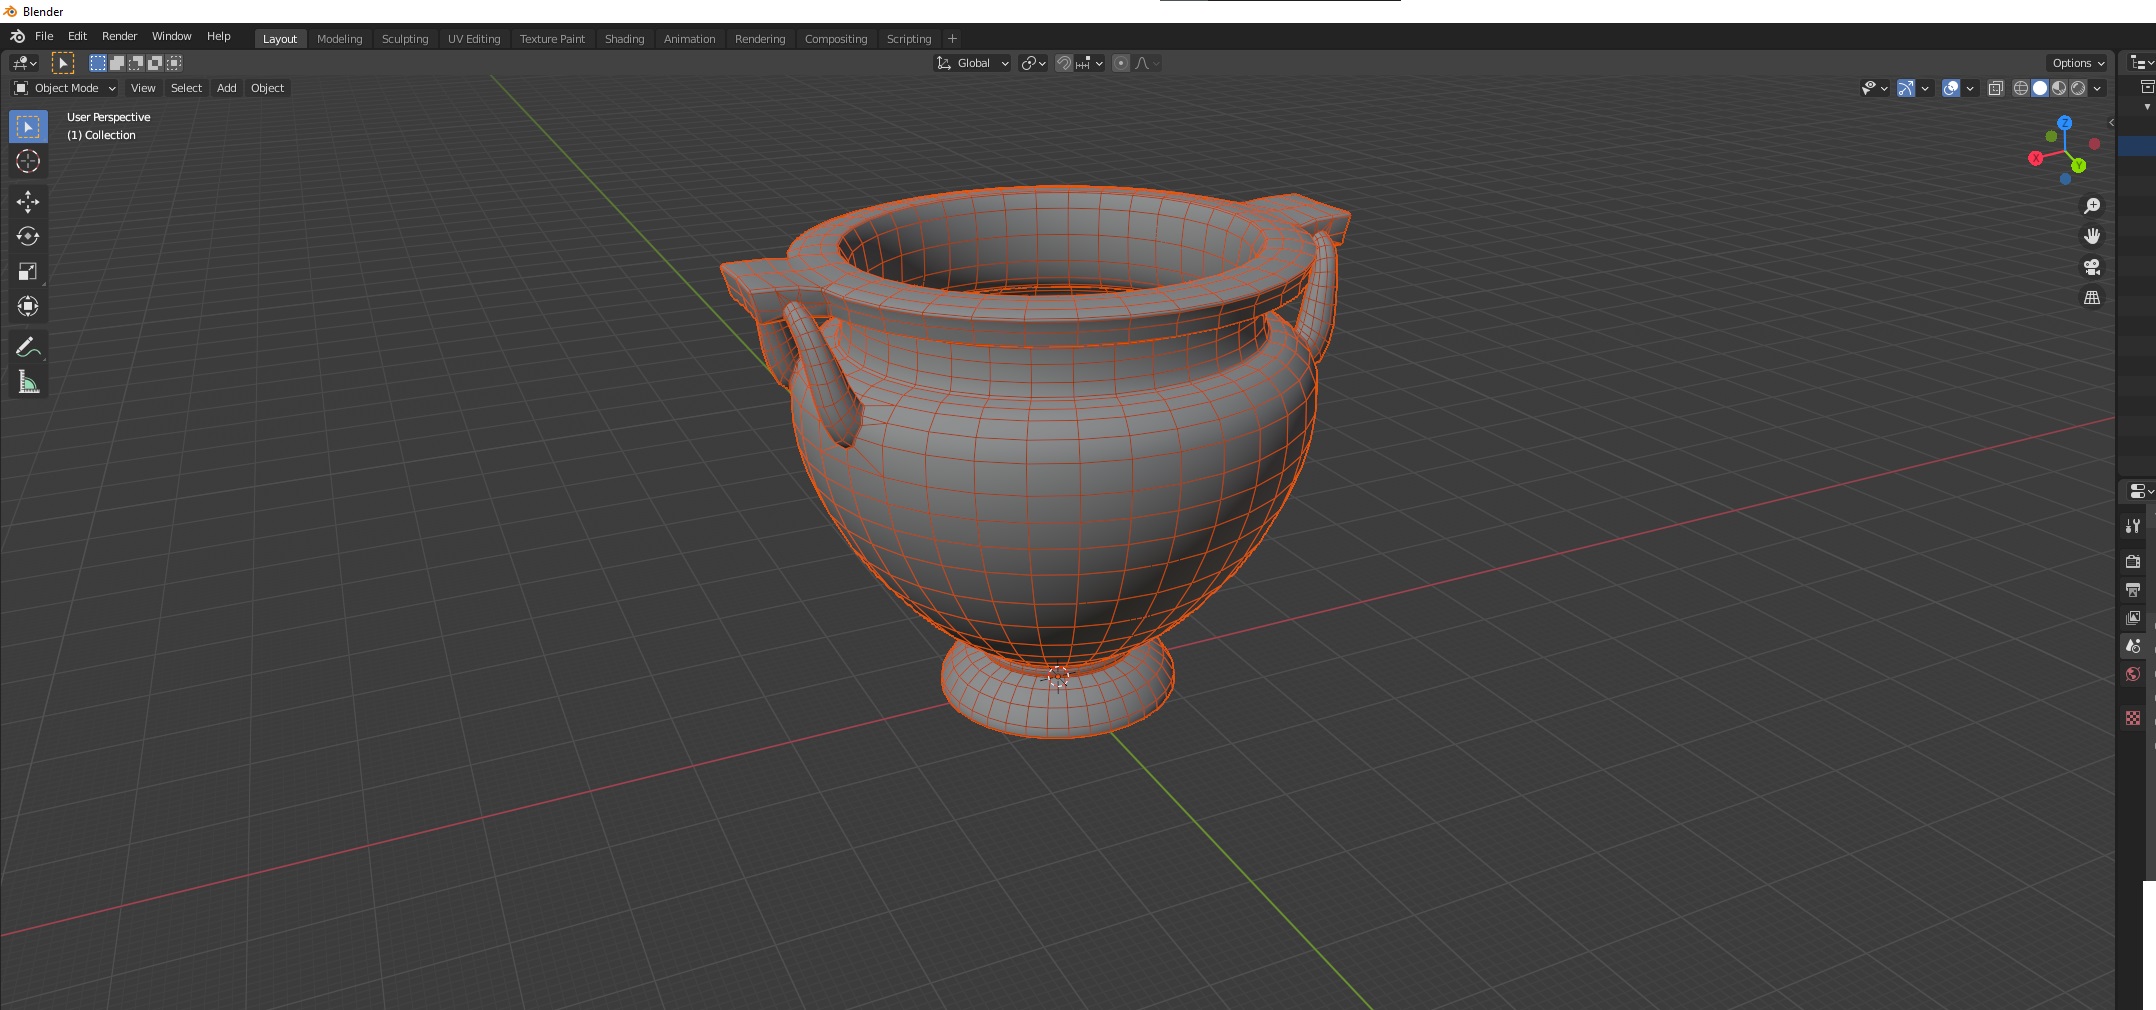
Task: Select the Transform tool
Action: coord(28,307)
